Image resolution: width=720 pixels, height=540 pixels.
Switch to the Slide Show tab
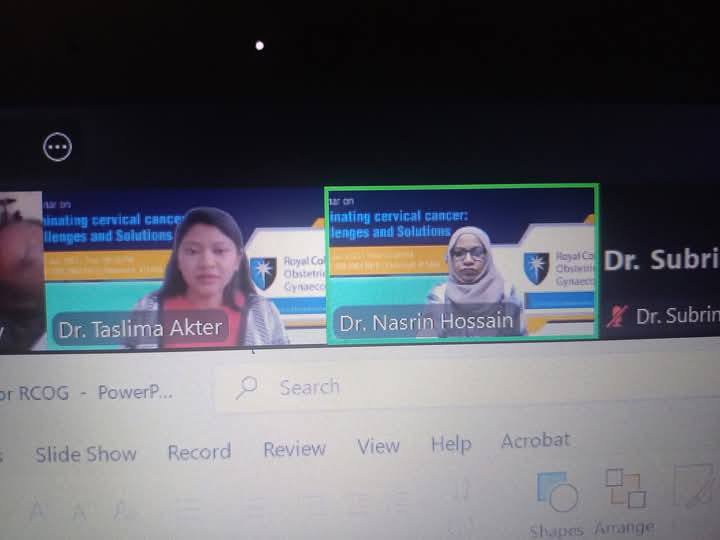(85, 454)
